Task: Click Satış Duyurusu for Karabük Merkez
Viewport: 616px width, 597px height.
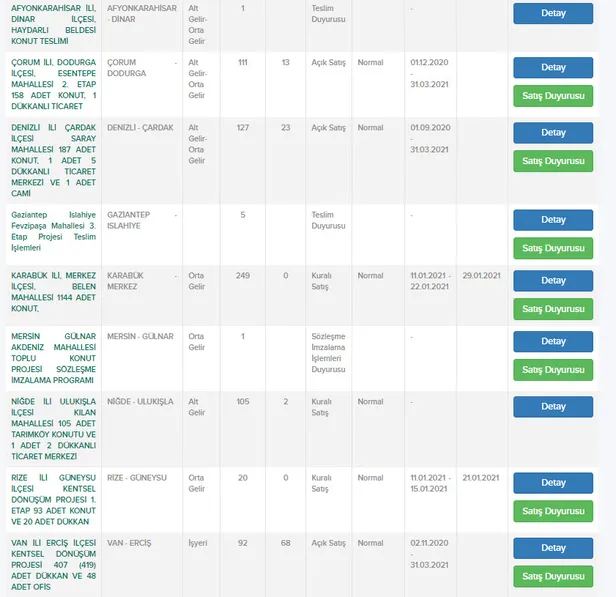Action: 553,309
